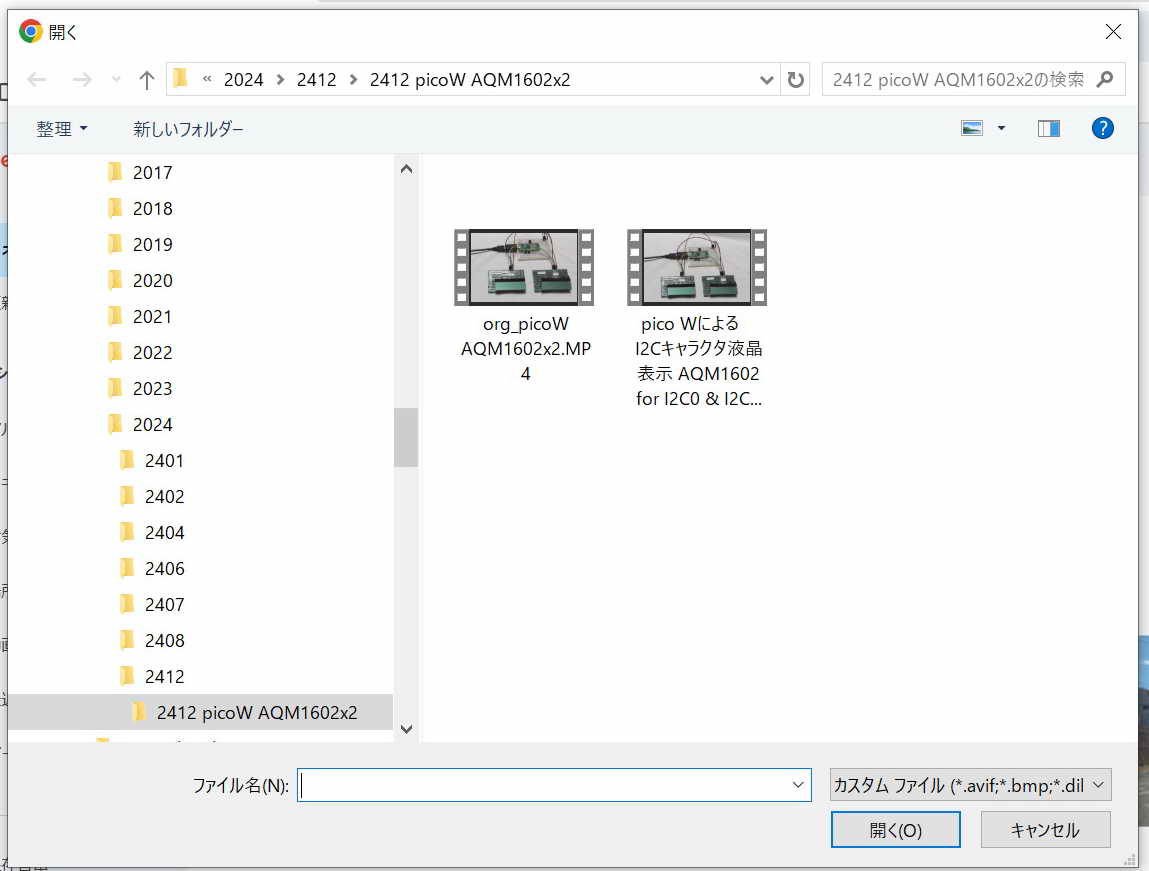Click 新しいフォルダー to create a folder
The height and width of the screenshot is (871, 1149).
click(x=188, y=129)
